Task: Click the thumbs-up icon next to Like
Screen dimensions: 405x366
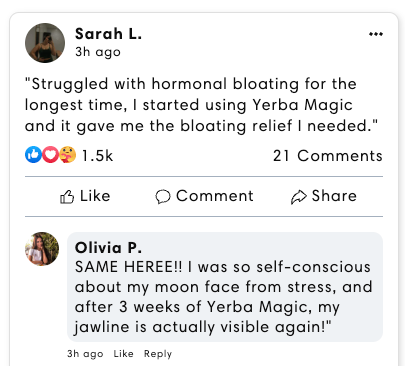Action: (67, 197)
